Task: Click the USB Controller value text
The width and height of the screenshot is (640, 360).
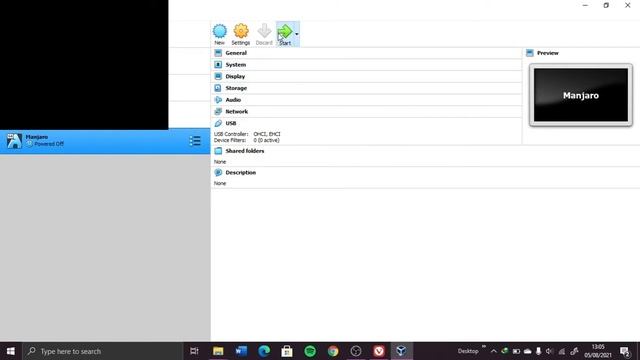Action: (x=267, y=134)
